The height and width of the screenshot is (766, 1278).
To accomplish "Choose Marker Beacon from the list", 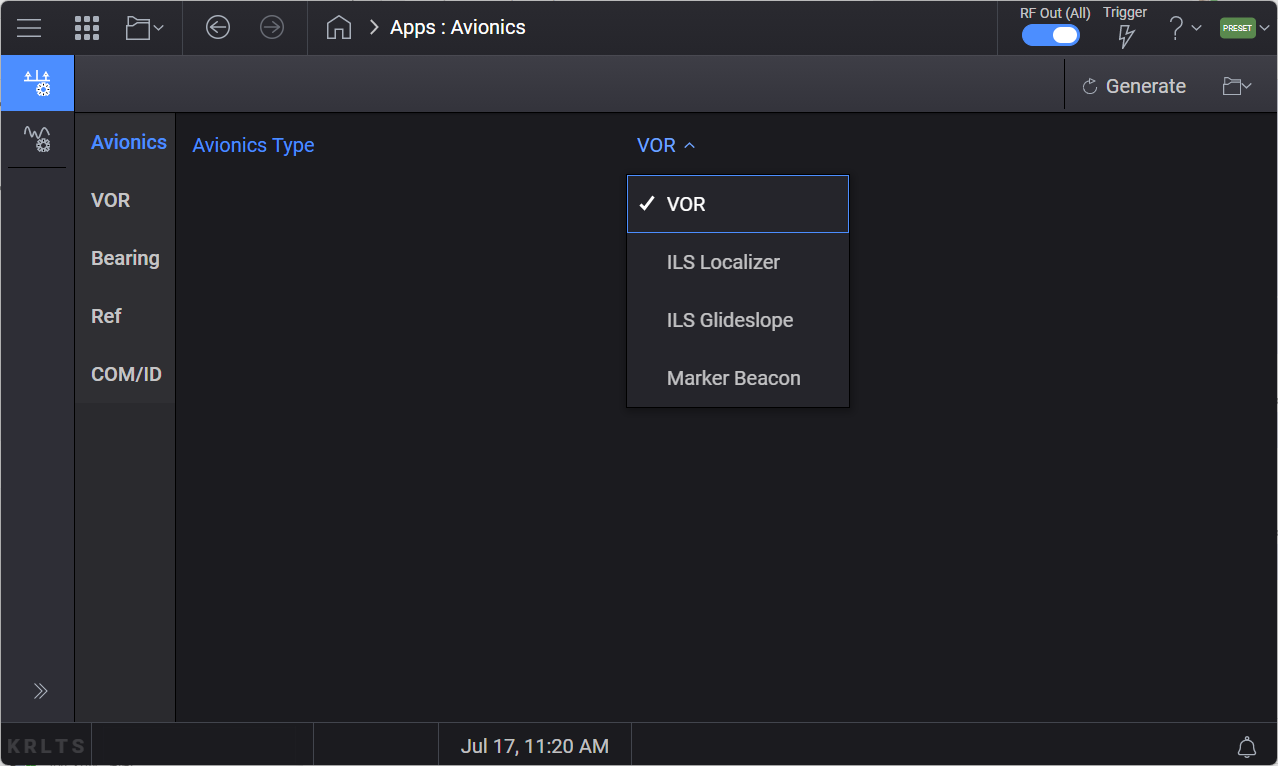I will click(733, 378).
